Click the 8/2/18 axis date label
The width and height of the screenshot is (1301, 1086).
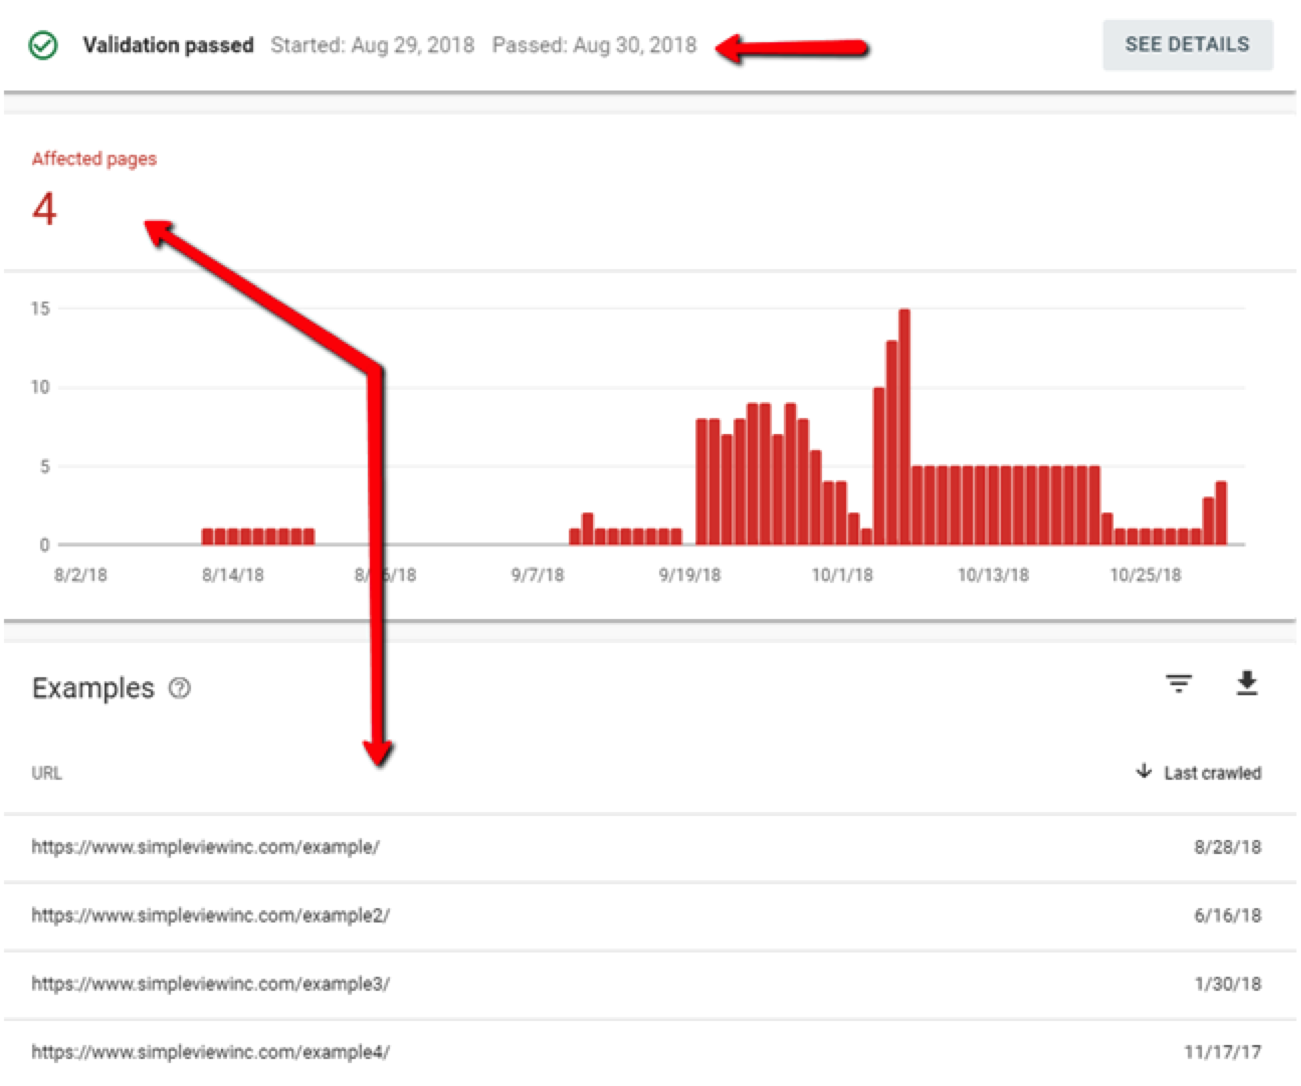(81, 575)
